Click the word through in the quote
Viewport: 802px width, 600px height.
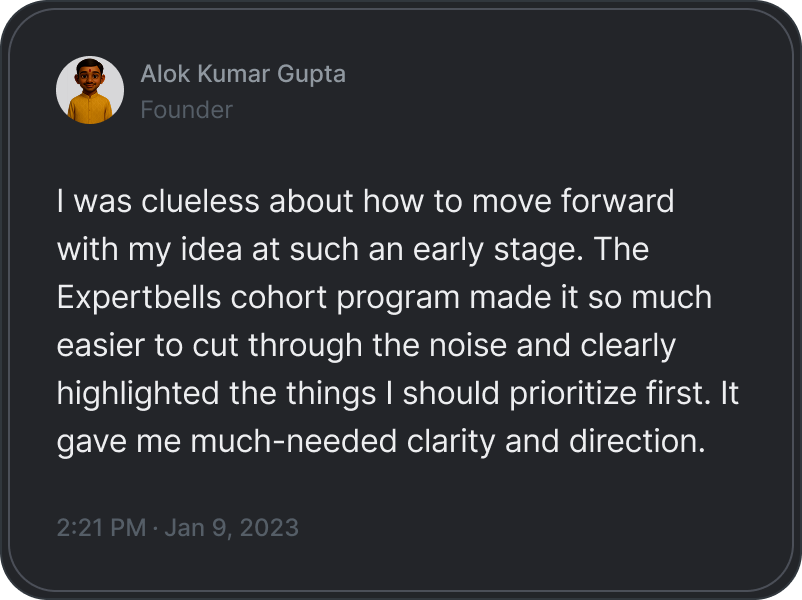click(305, 345)
